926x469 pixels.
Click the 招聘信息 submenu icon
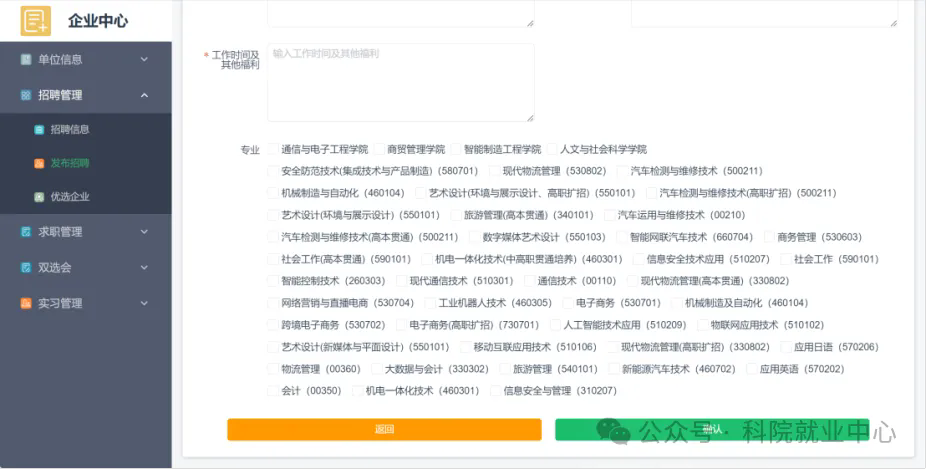pos(39,129)
